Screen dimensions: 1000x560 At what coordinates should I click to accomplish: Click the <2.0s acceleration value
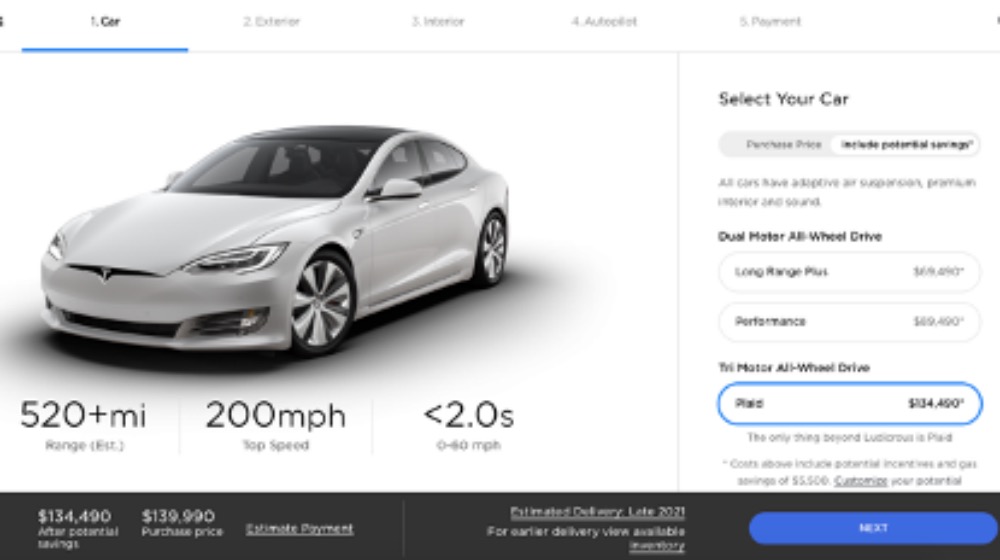tap(468, 415)
